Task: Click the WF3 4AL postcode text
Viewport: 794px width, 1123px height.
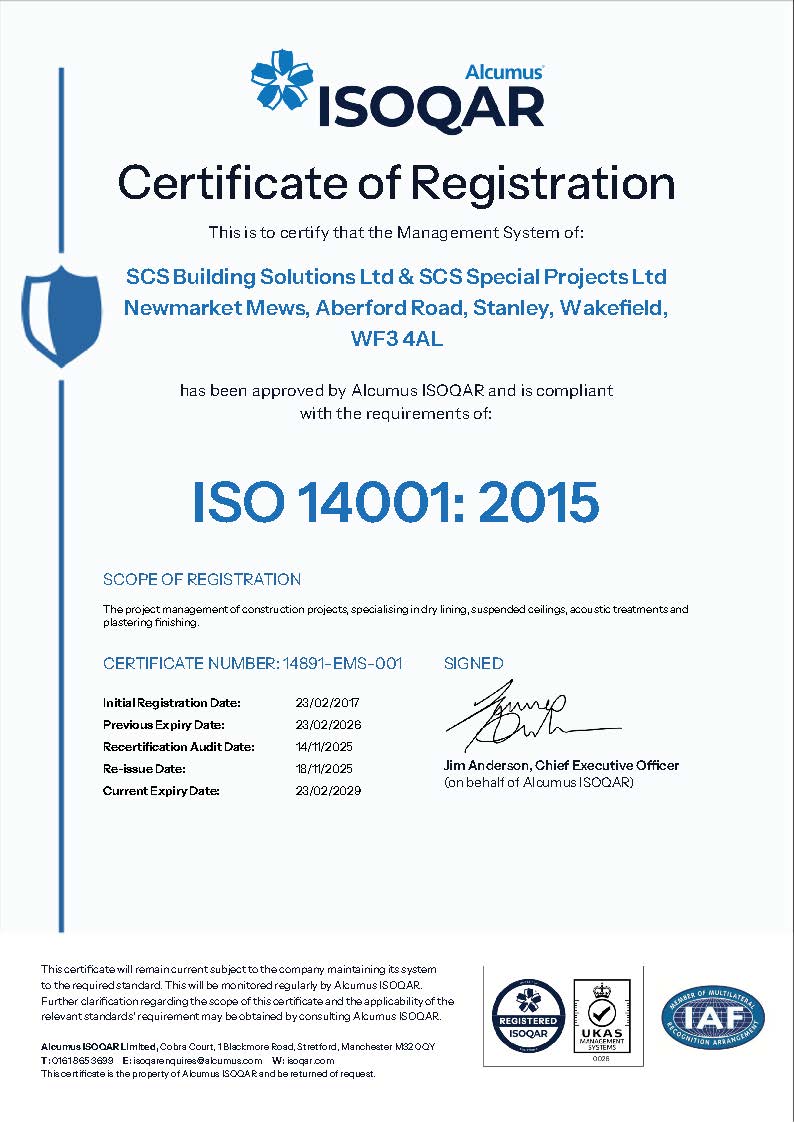Action: click(396, 340)
